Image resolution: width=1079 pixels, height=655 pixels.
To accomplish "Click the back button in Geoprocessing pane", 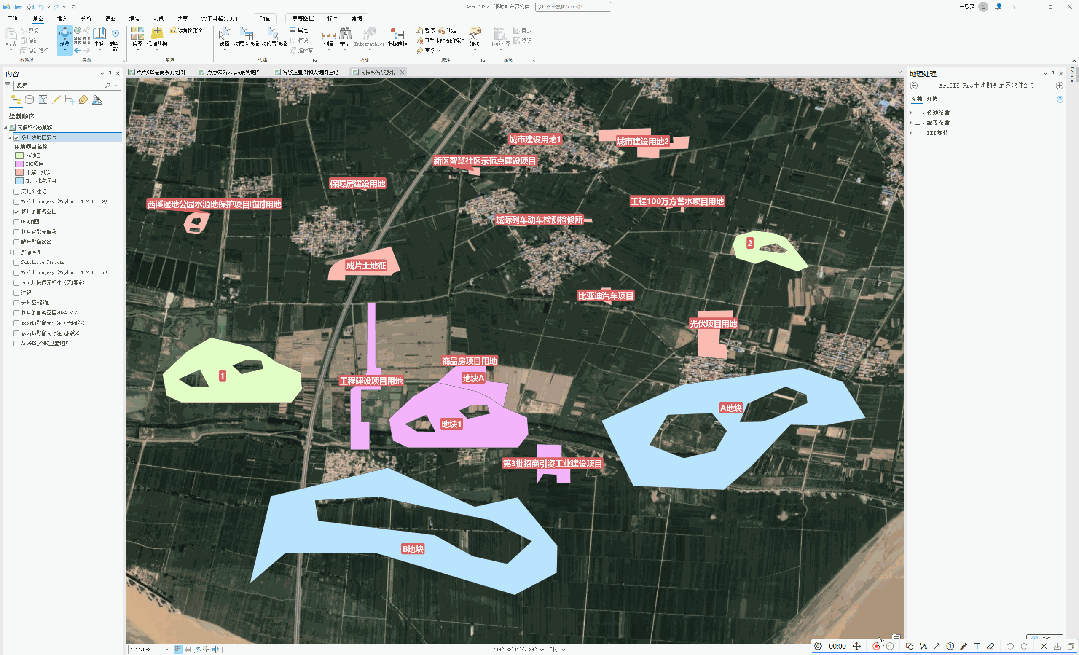I will click(912, 86).
